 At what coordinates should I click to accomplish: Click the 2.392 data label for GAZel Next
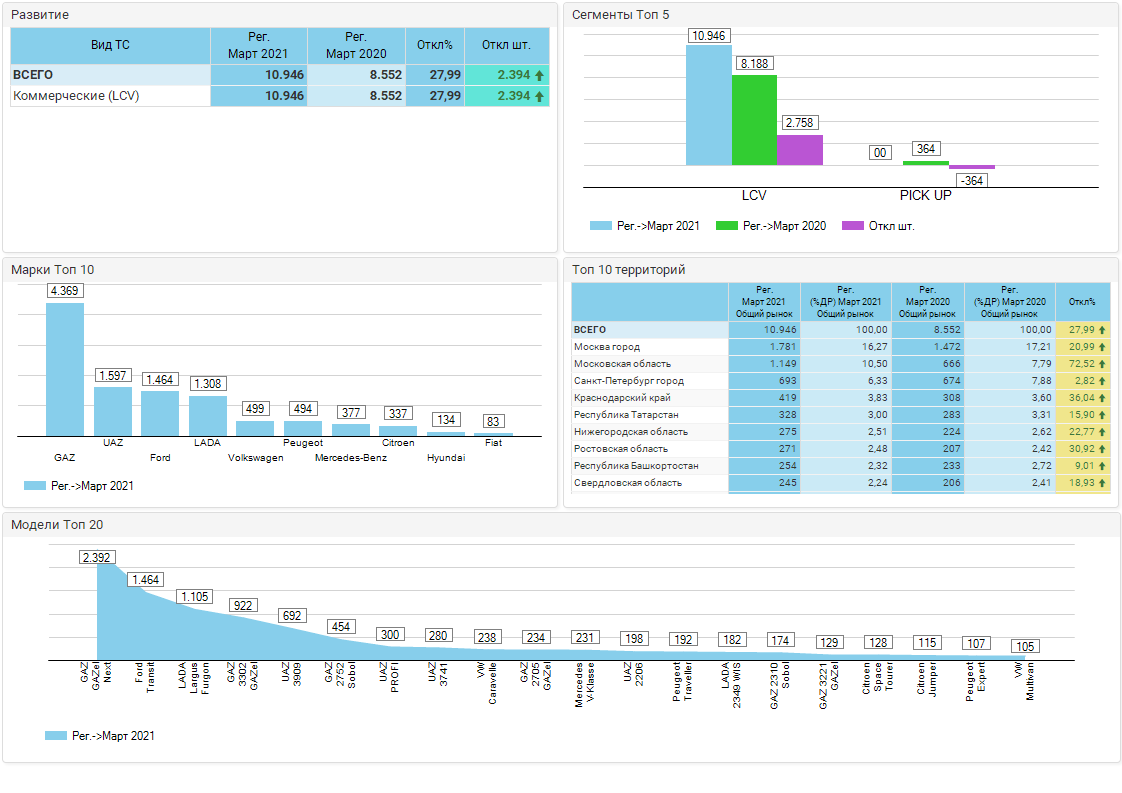pyautogui.click(x=97, y=557)
